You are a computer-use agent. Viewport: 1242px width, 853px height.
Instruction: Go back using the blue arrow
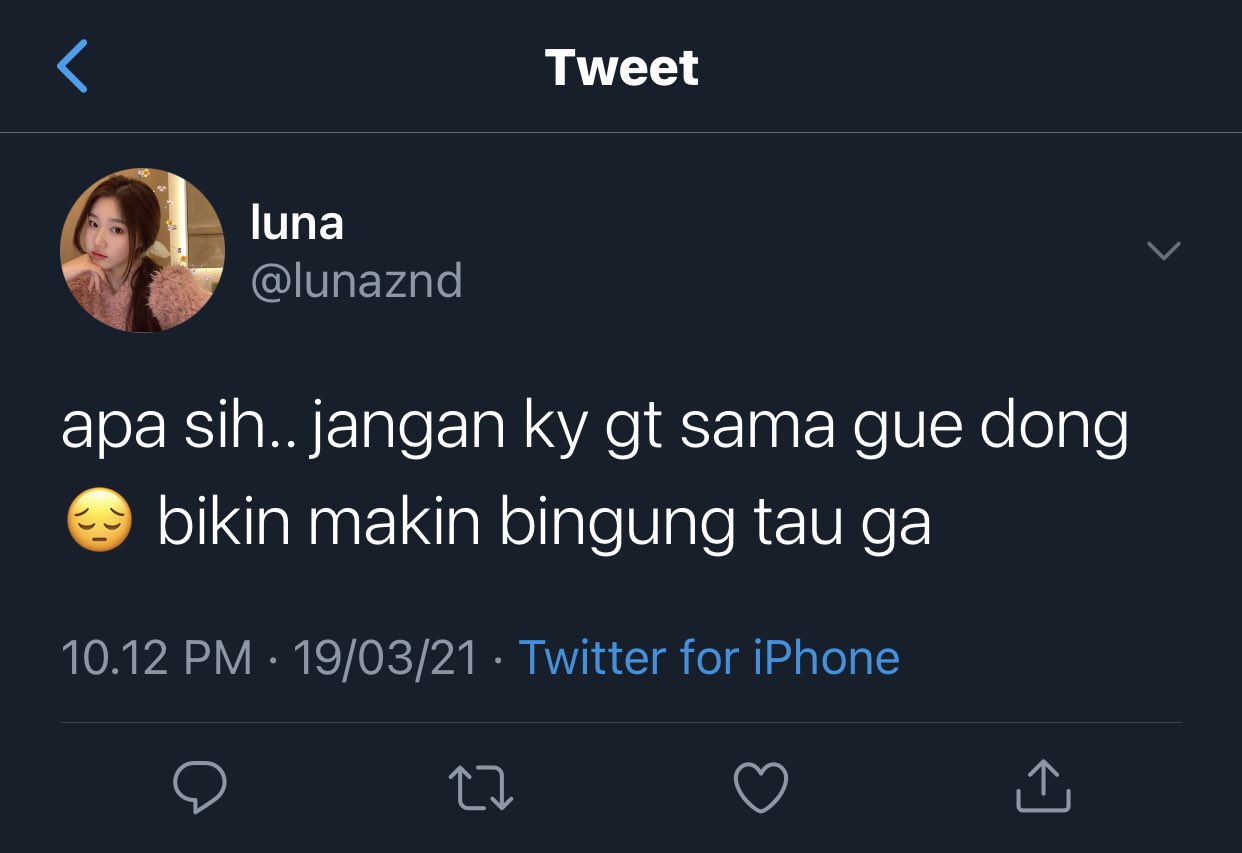click(72, 67)
